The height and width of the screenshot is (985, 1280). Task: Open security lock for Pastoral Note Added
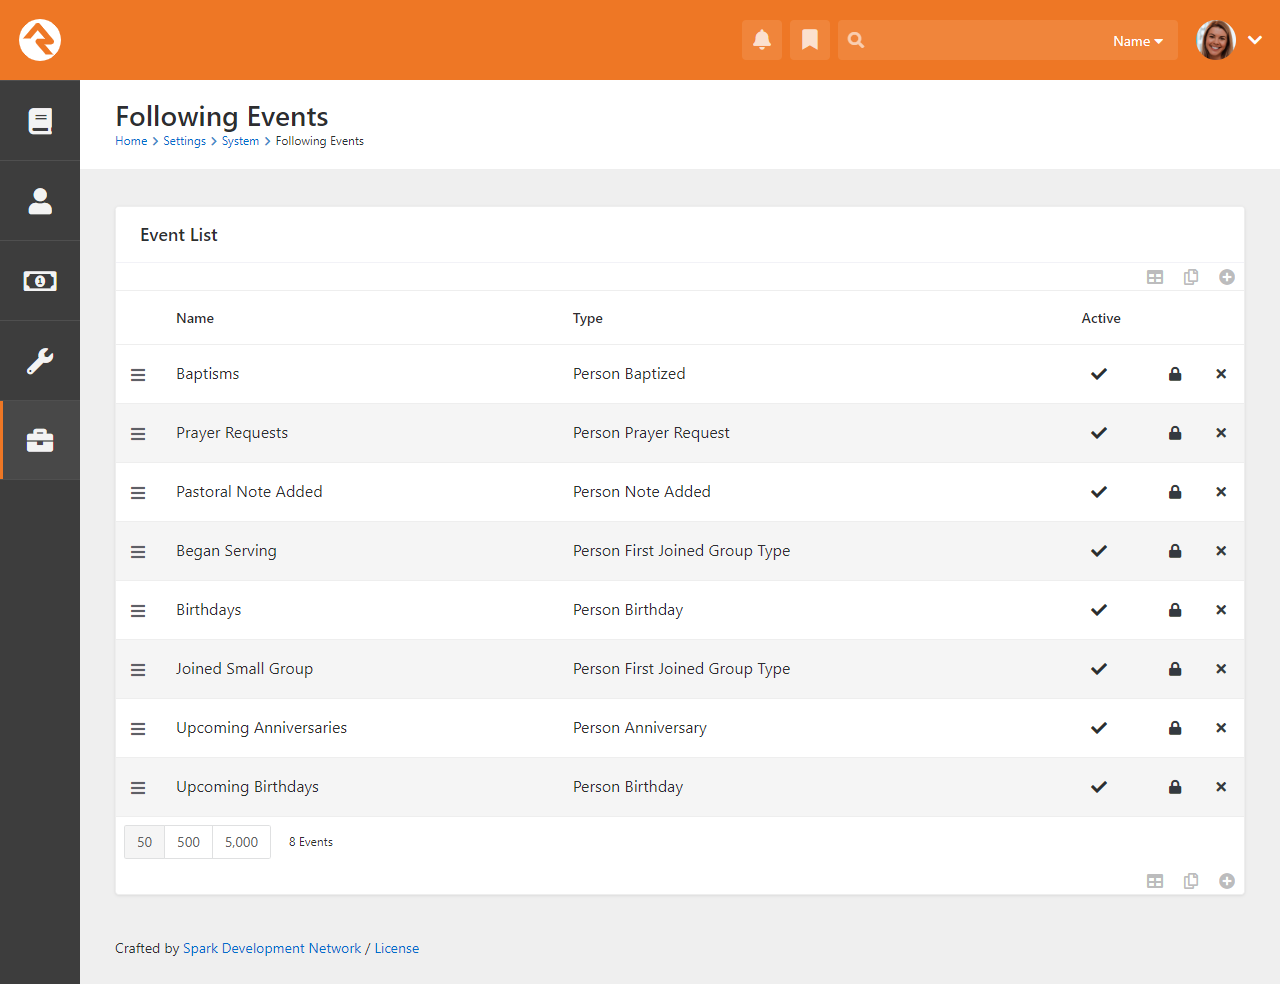click(1175, 492)
